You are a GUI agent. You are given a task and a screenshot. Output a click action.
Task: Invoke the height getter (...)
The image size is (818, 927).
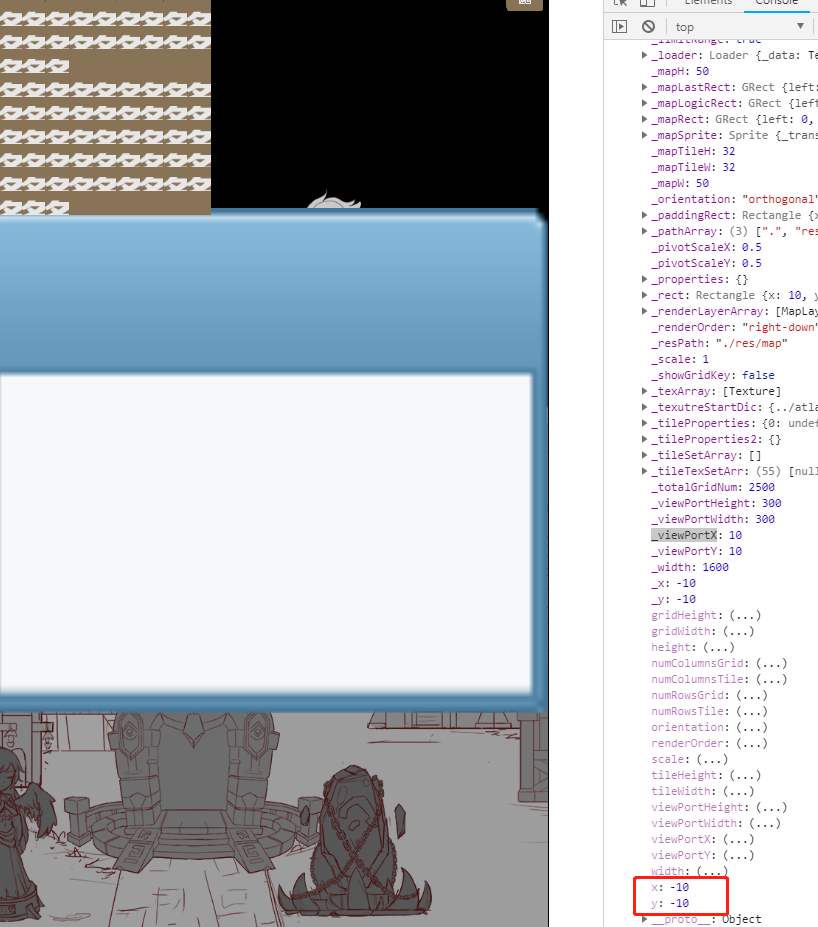pos(719,647)
